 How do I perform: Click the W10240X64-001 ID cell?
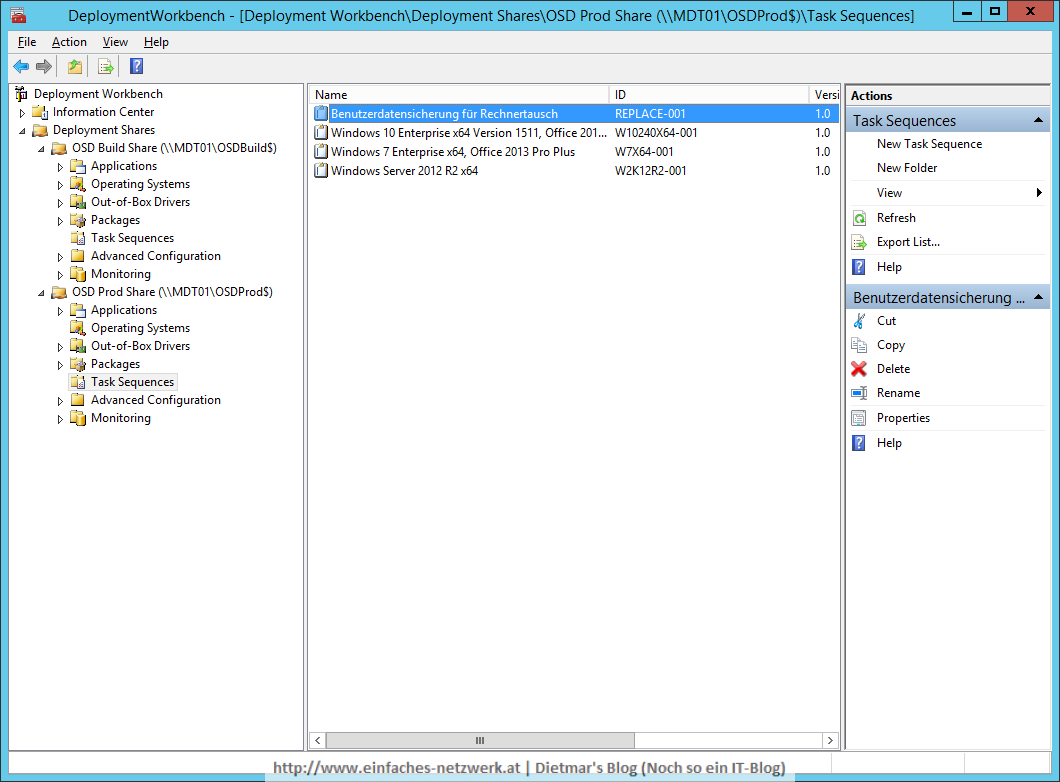pos(656,133)
